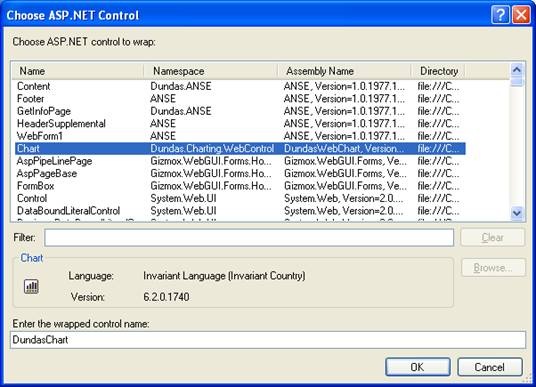Click the DundasWebChart assembly name cell
This screenshot has height=387, width=536.
(344, 148)
